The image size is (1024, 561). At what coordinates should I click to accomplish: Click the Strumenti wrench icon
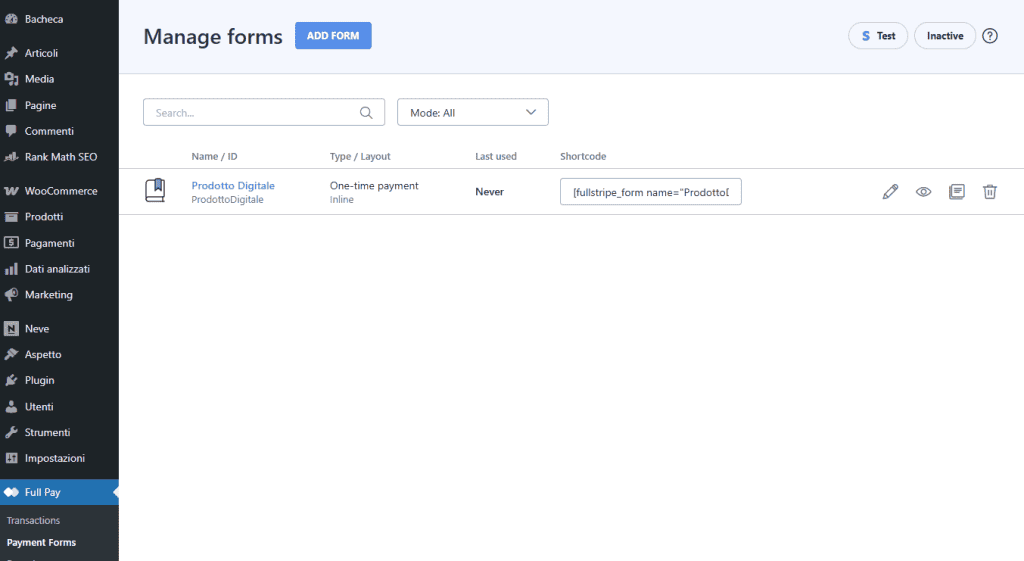click(11, 432)
